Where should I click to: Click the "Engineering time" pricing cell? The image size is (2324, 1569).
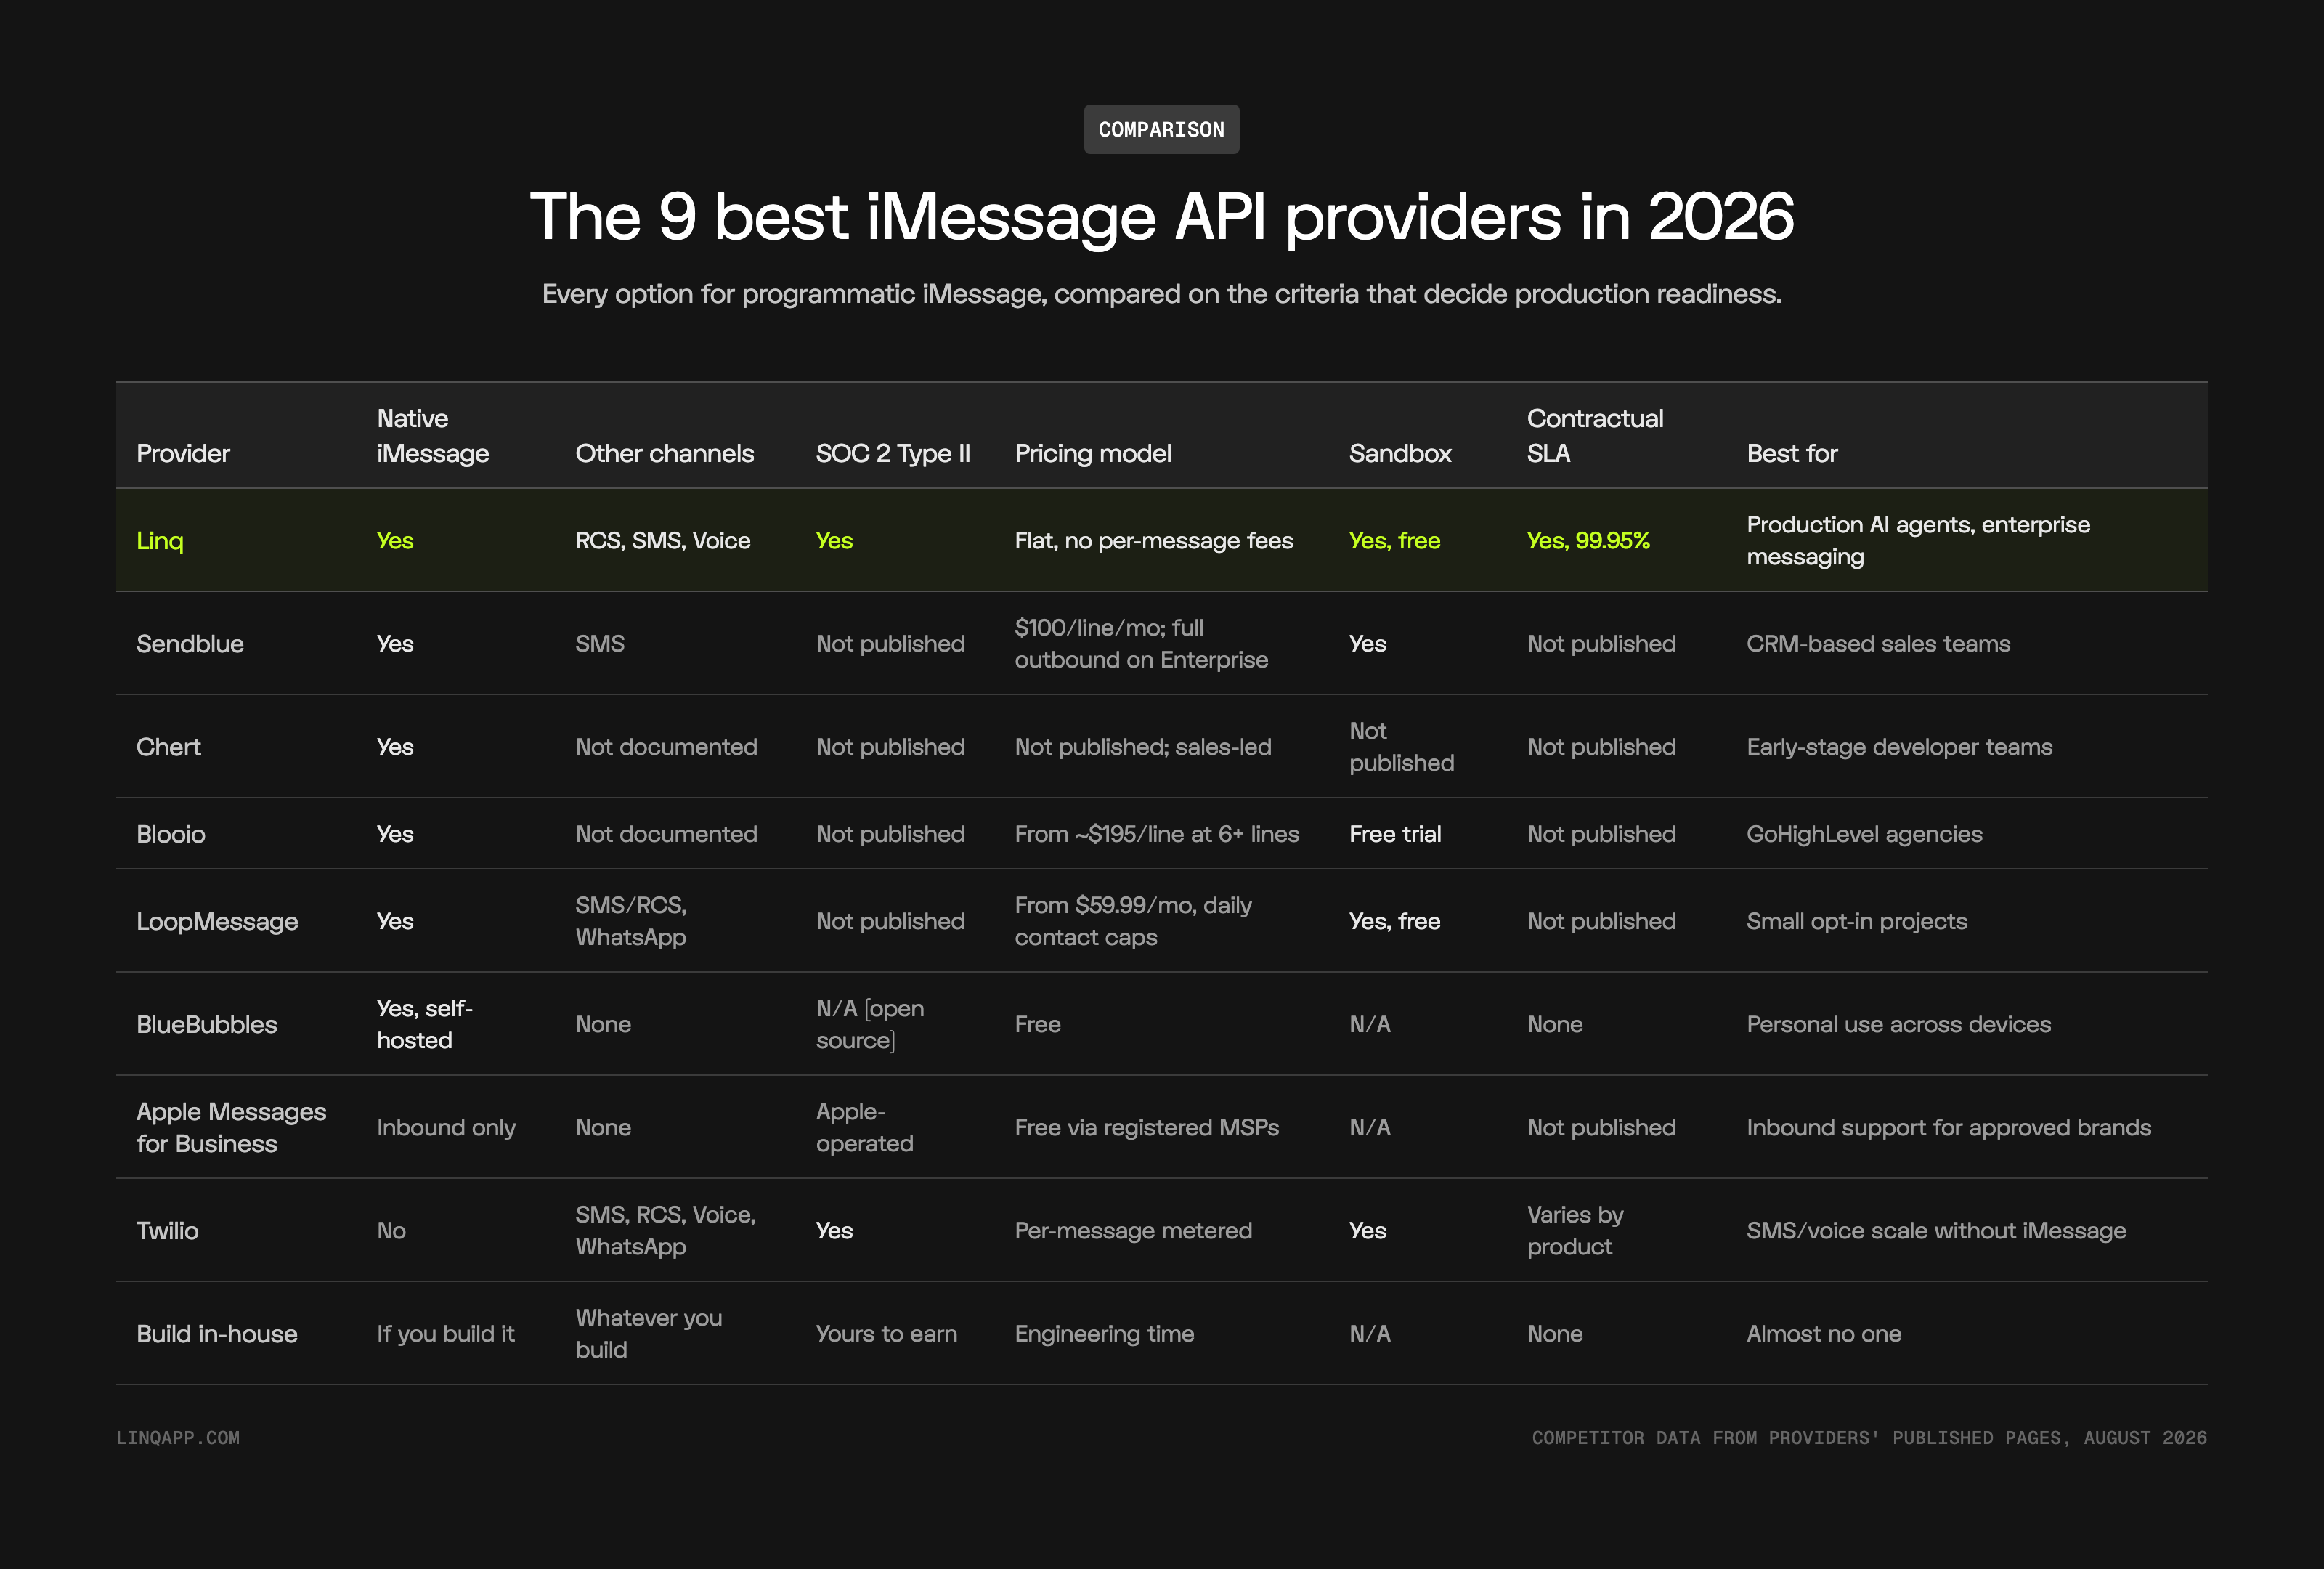(x=1104, y=1332)
